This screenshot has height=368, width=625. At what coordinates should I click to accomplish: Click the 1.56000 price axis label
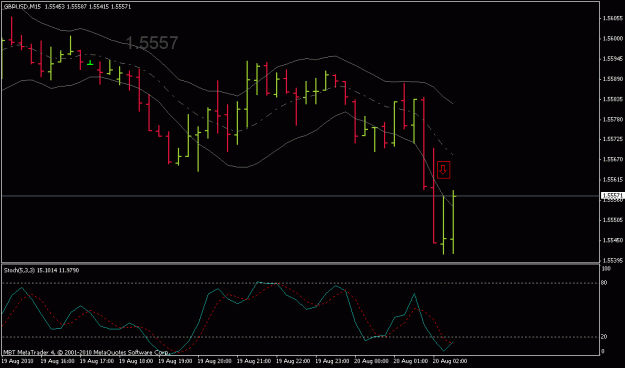click(613, 39)
